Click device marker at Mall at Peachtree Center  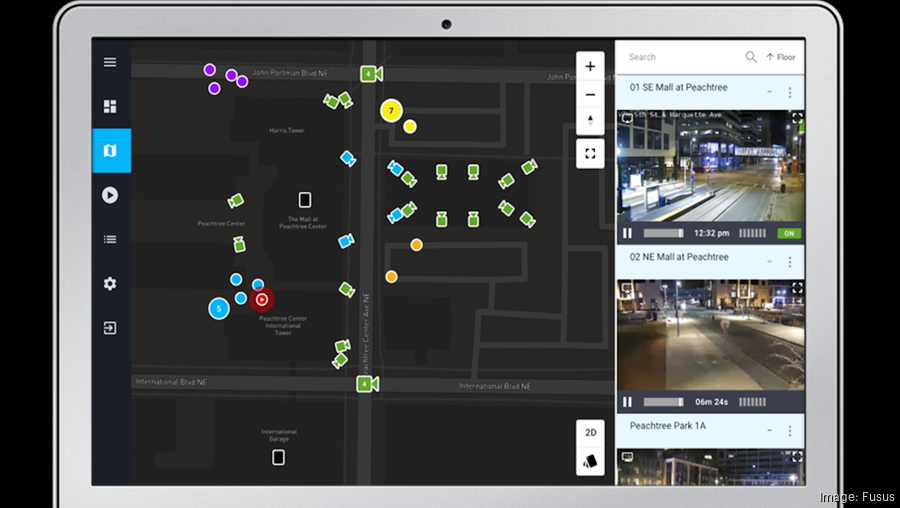pyautogui.click(x=305, y=200)
